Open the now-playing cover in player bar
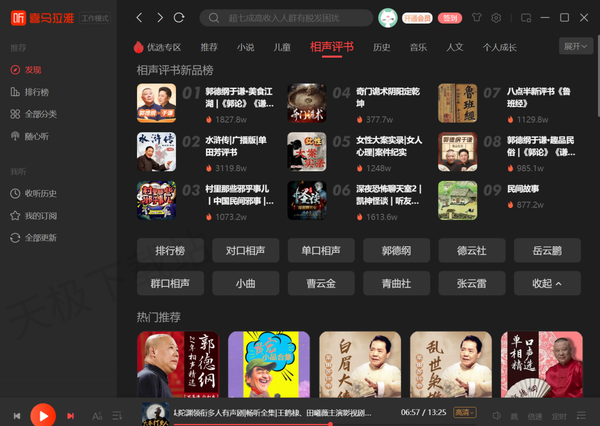The width and height of the screenshot is (600, 426). pos(155,414)
